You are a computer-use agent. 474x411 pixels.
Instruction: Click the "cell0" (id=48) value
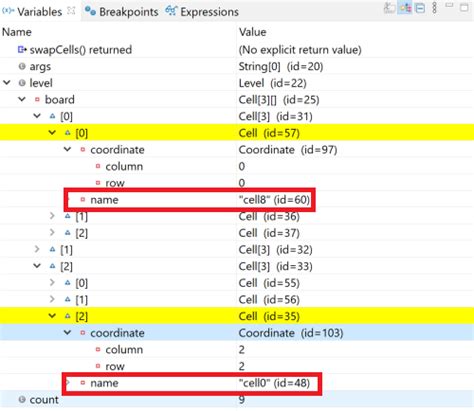click(274, 383)
